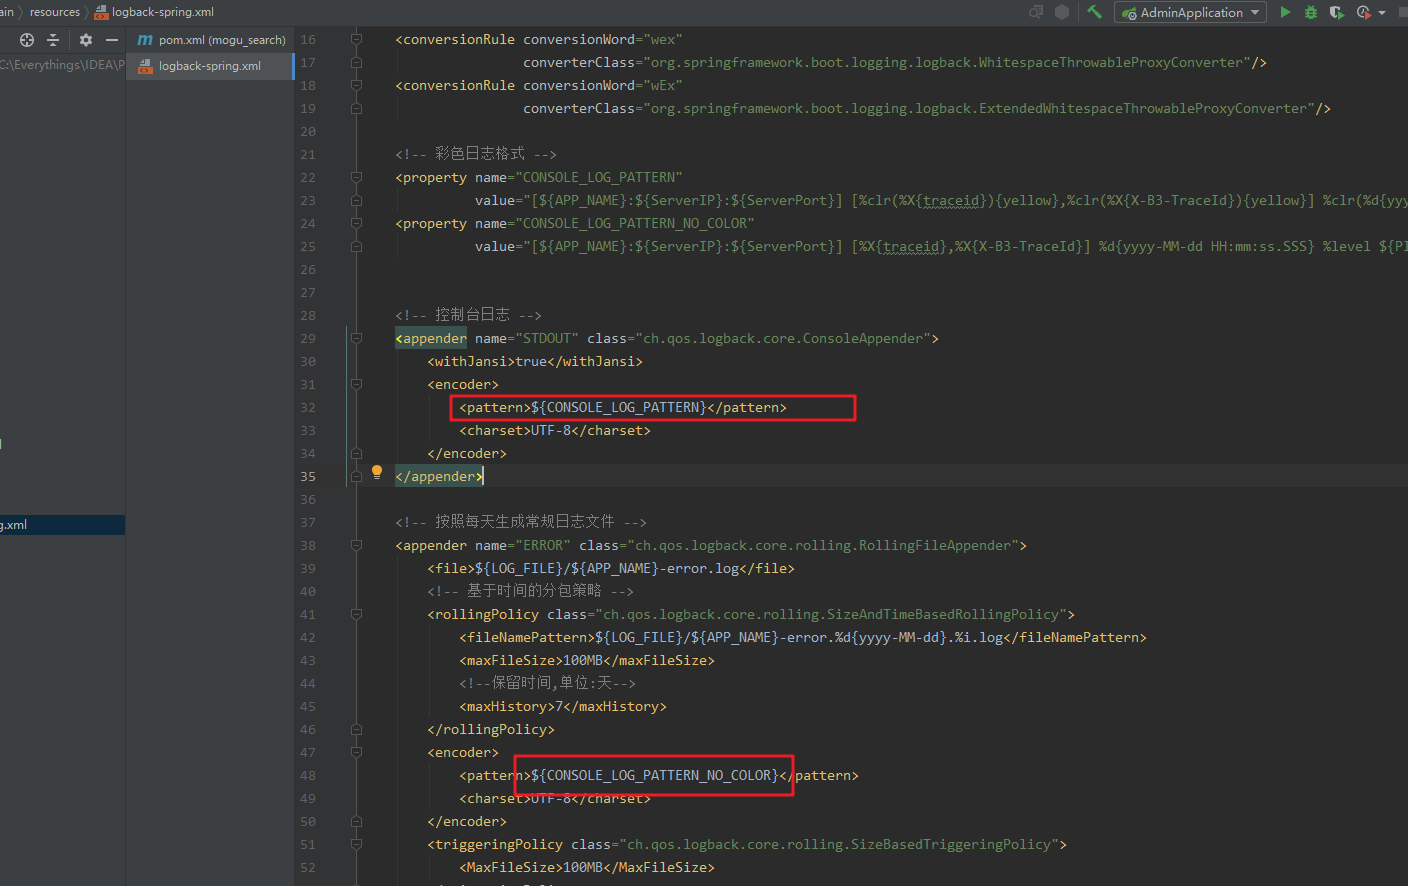
Task: Click conversionWord "wex" rule on line 16
Action: 539,40
